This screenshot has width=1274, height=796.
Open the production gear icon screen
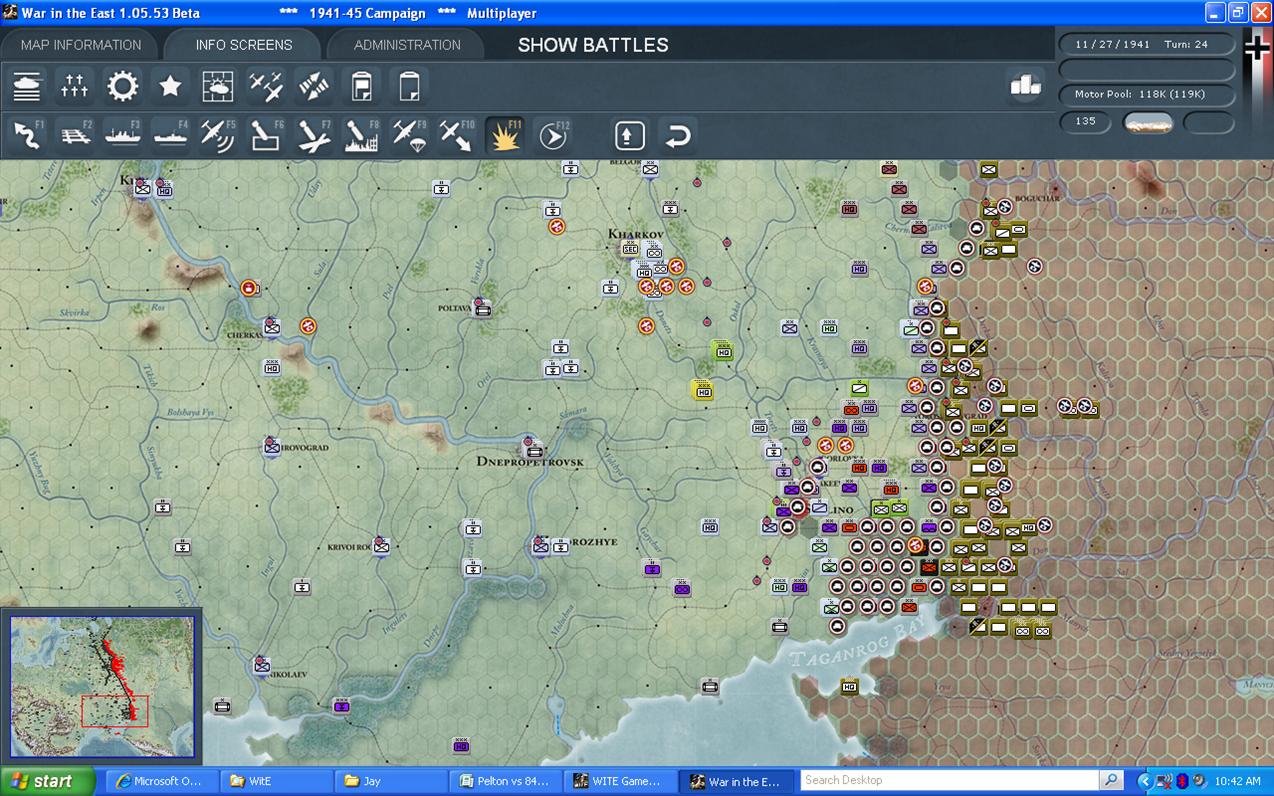(123, 87)
